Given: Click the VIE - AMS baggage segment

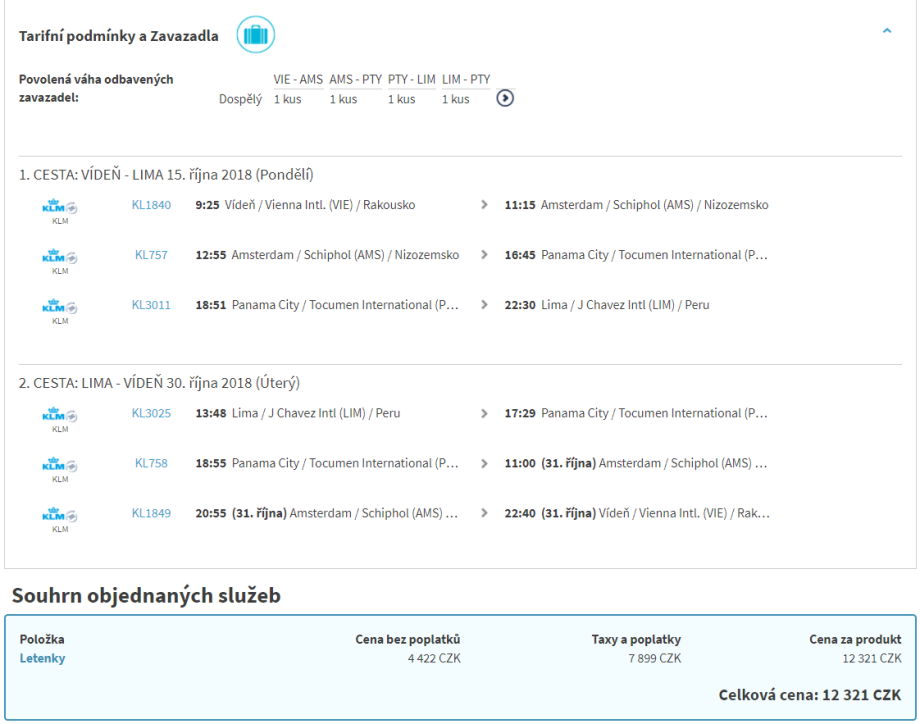Looking at the screenshot, I should (298, 80).
